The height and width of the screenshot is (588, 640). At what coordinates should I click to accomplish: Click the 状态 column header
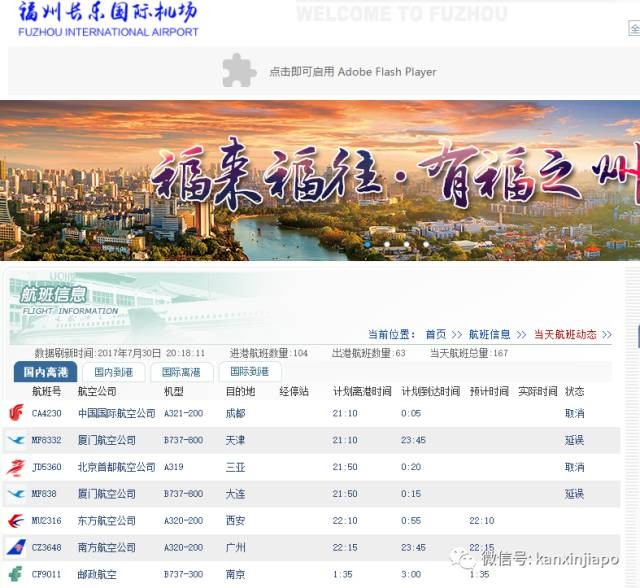coord(574,391)
